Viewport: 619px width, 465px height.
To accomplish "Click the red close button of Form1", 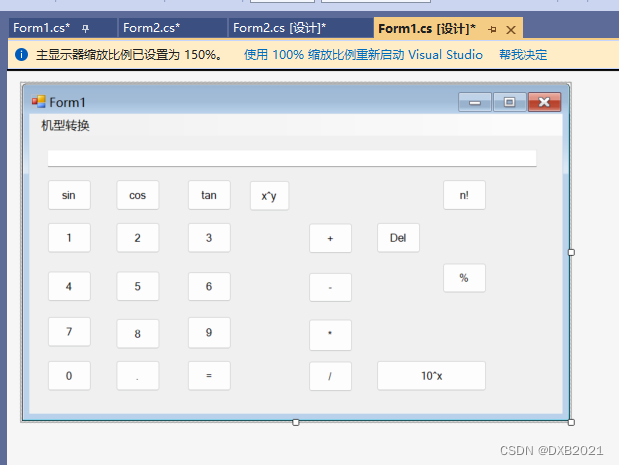I will 544,102.
